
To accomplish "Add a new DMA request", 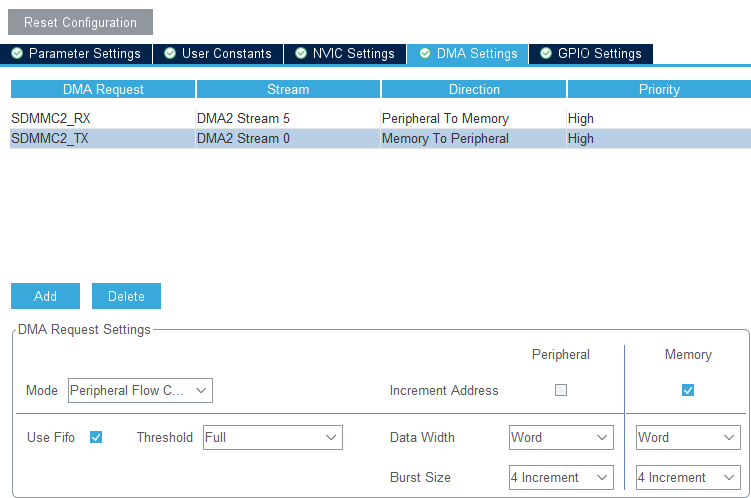I will (46, 296).
